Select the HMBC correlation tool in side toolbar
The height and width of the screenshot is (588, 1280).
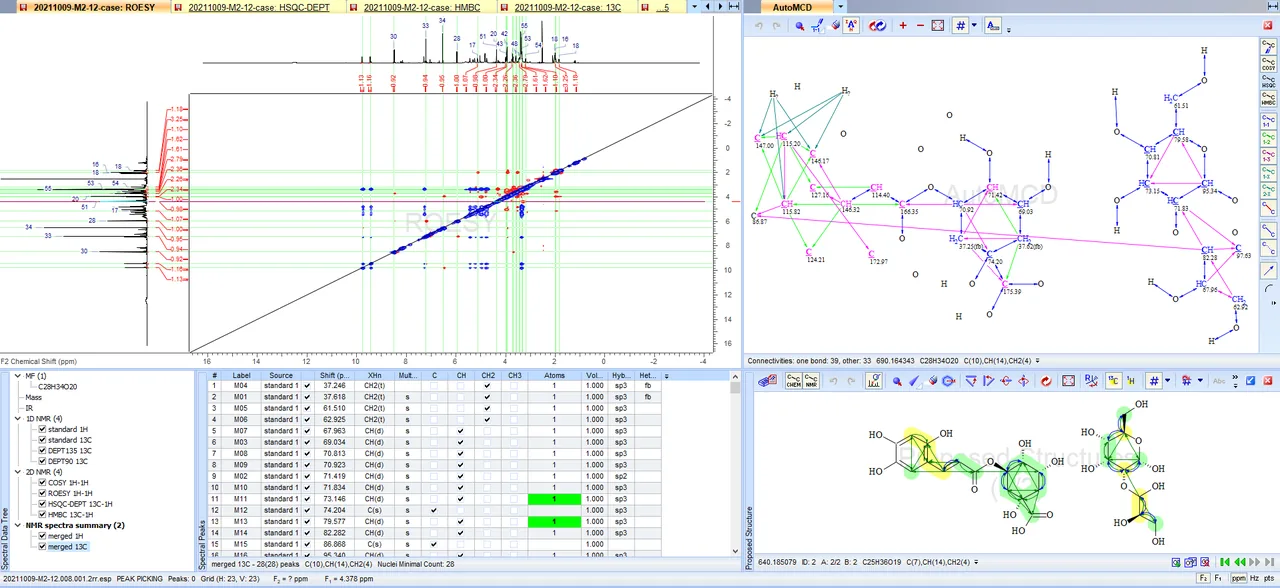1268,99
